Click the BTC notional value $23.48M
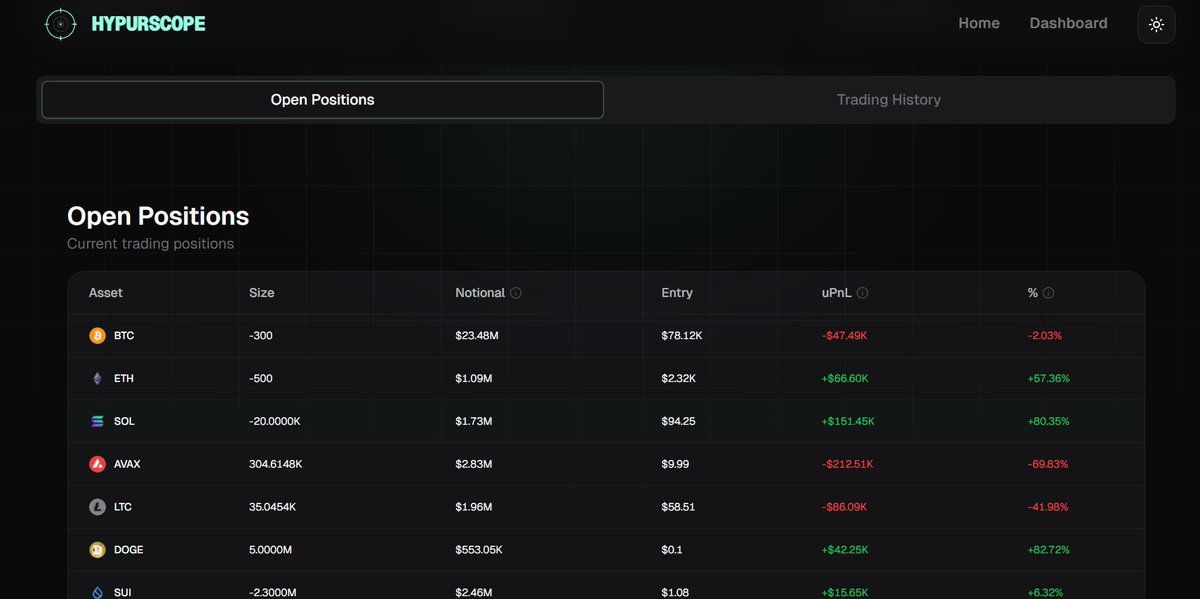Viewport: 1200px width, 599px height. (477, 336)
